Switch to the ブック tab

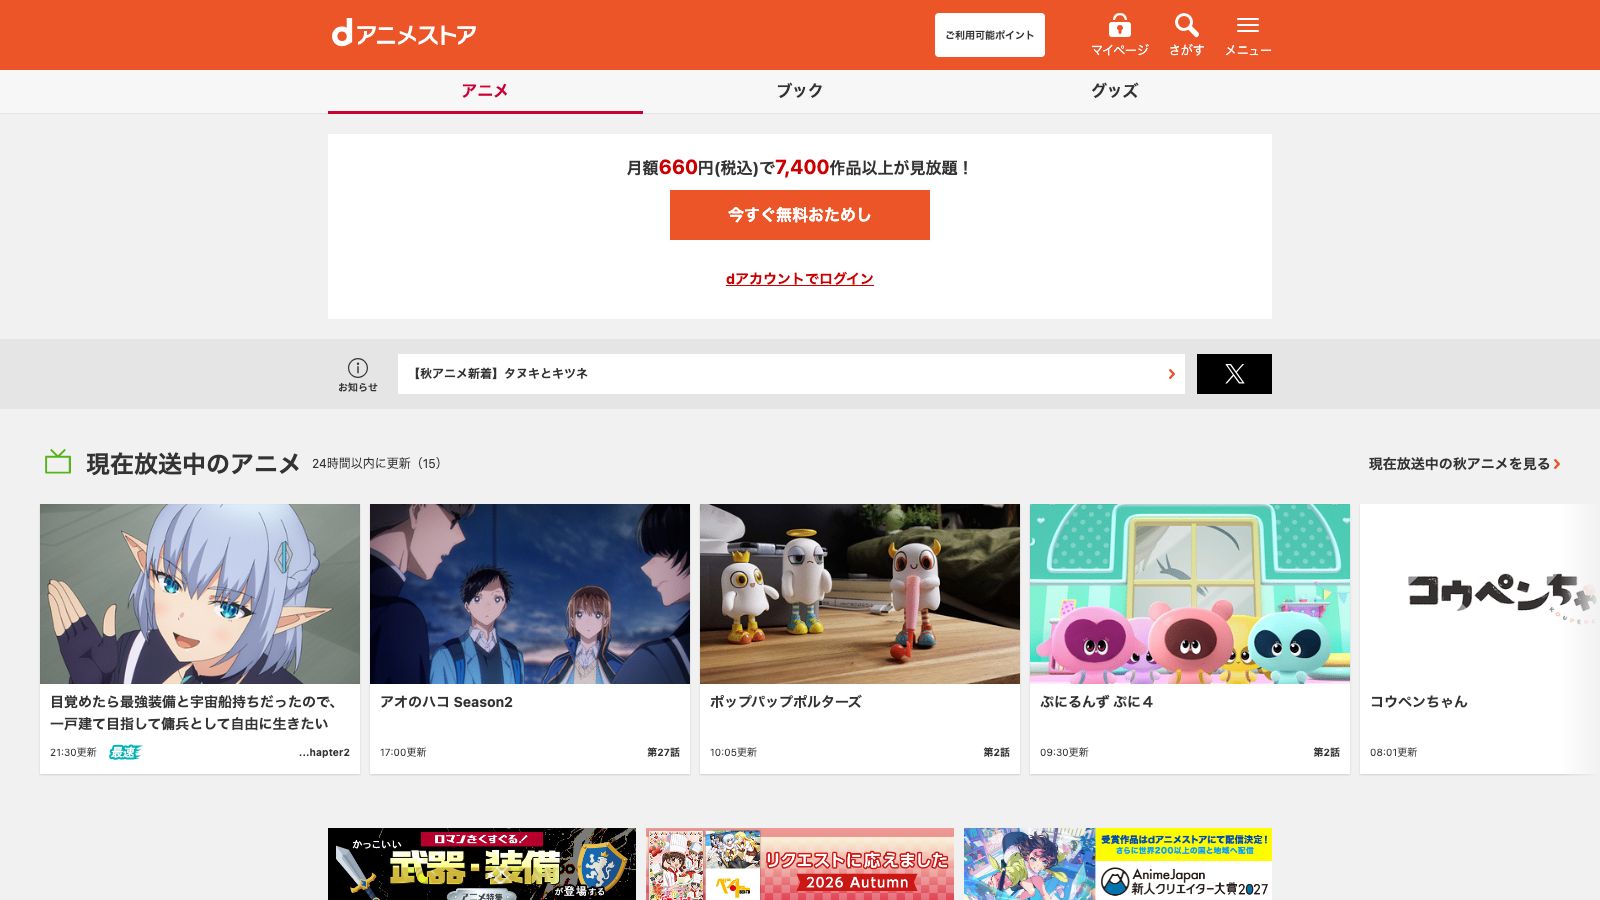point(800,91)
